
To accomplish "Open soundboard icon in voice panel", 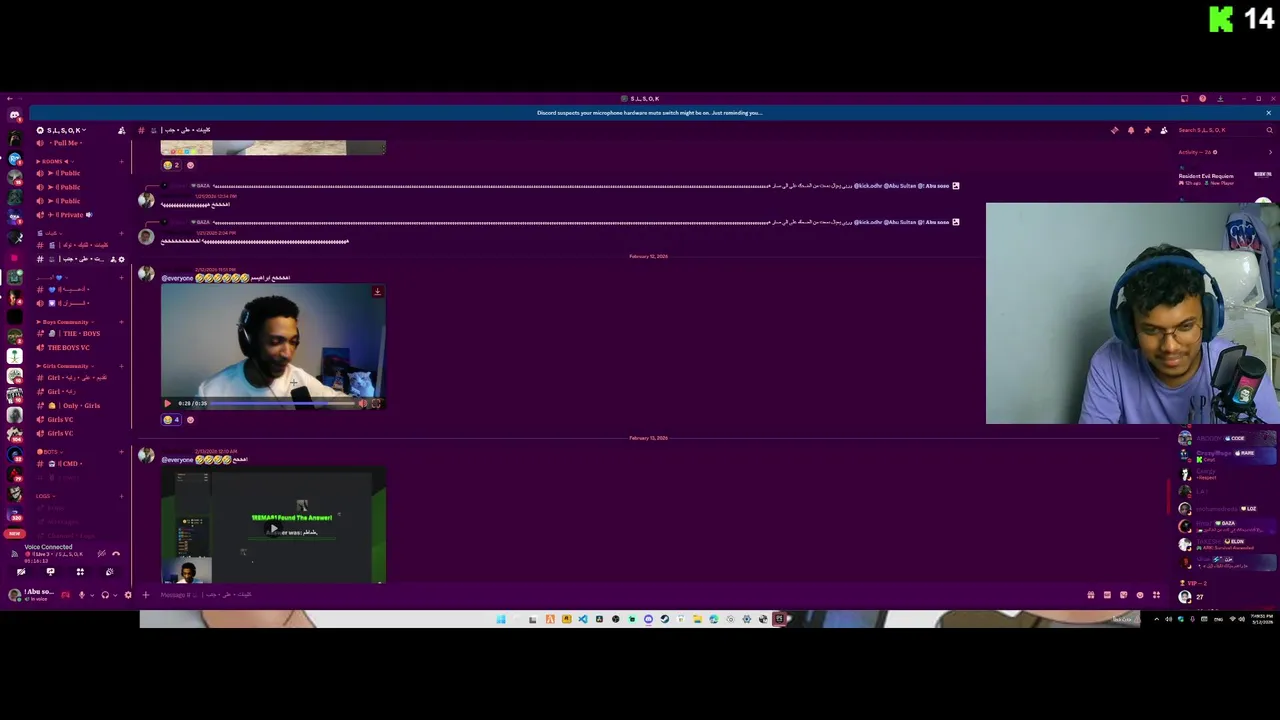I will [109, 572].
